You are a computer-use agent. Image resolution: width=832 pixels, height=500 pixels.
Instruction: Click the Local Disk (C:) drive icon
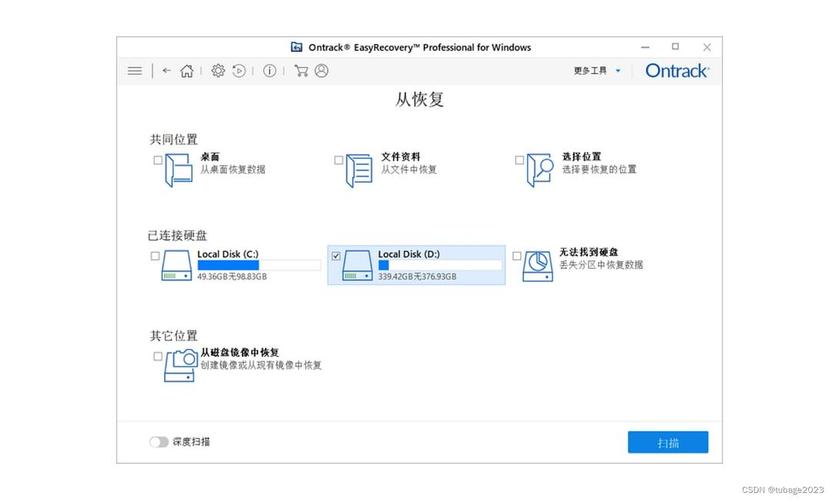click(177, 265)
